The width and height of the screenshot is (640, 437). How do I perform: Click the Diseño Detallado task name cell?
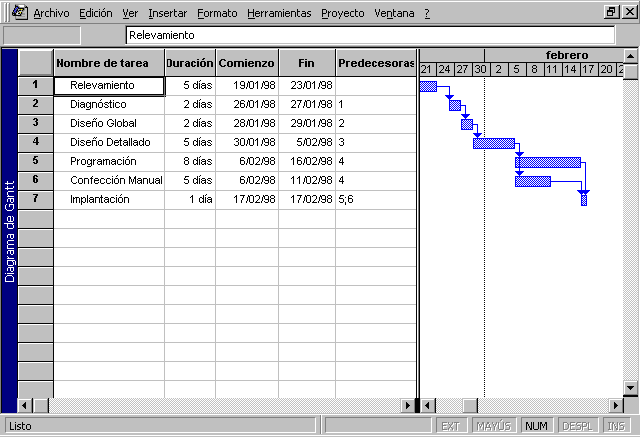(x=109, y=142)
